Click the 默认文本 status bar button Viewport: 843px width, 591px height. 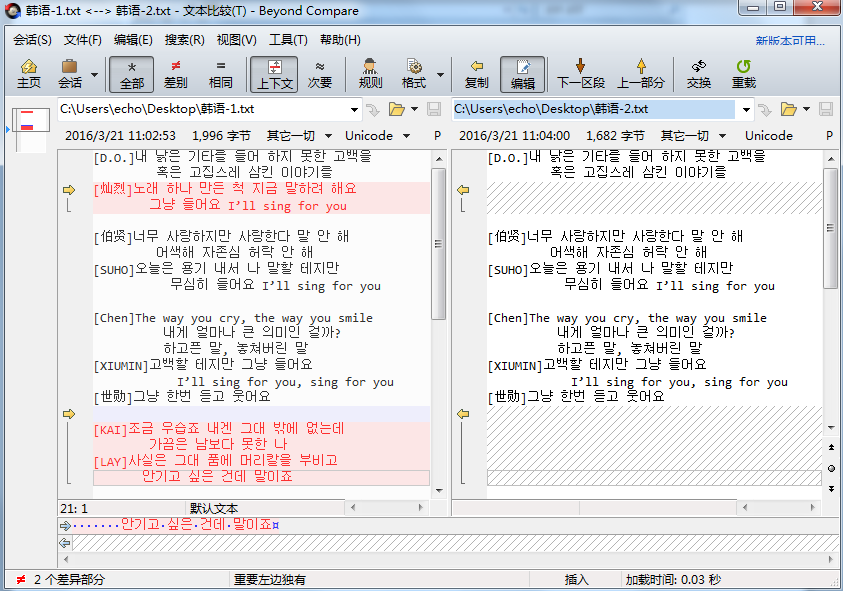[x=212, y=508]
